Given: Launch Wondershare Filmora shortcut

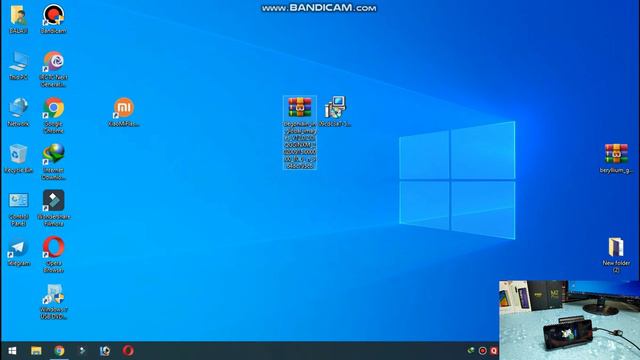Looking at the screenshot, I should [53, 208].
